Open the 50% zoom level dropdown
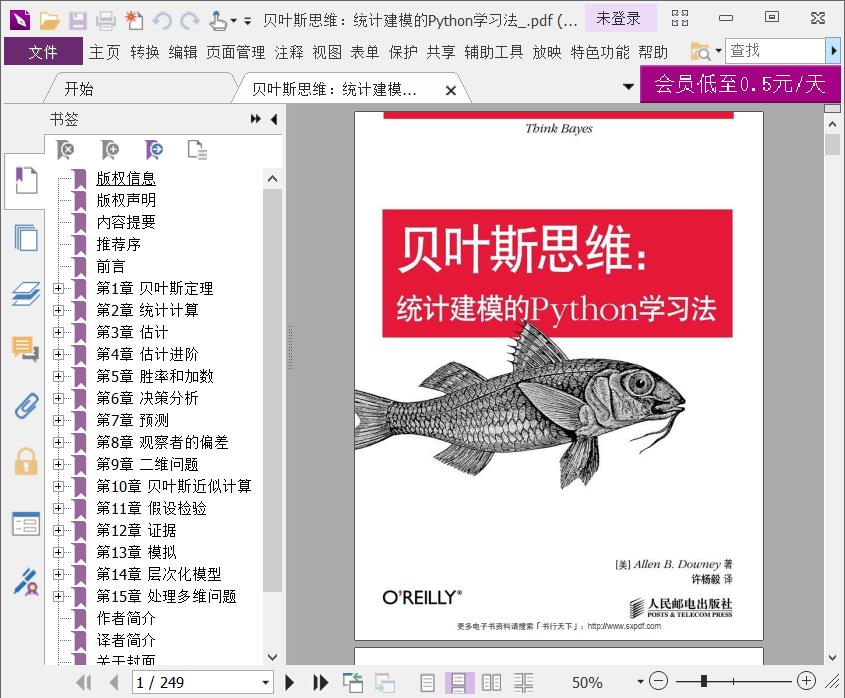Screen dimensions: 845x698 coord(640,682)
